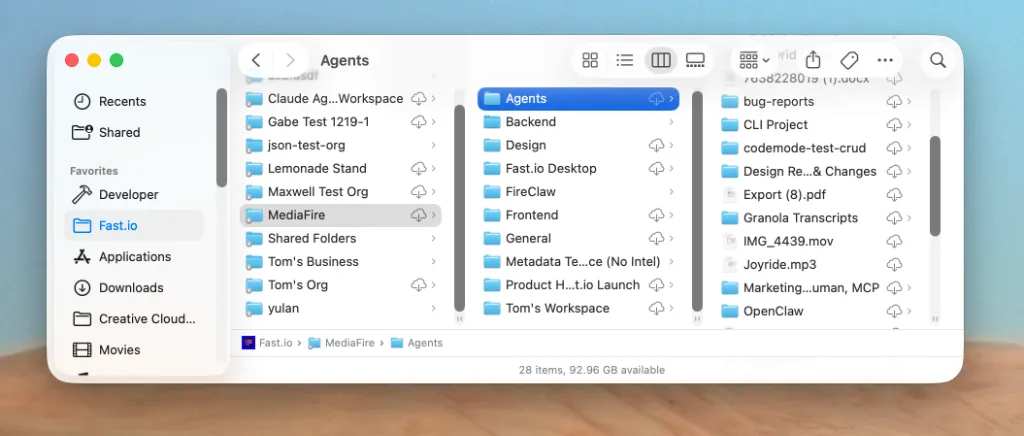Click the Recents clock icon
Screen dimensions: 1024x436
(82, 101)
